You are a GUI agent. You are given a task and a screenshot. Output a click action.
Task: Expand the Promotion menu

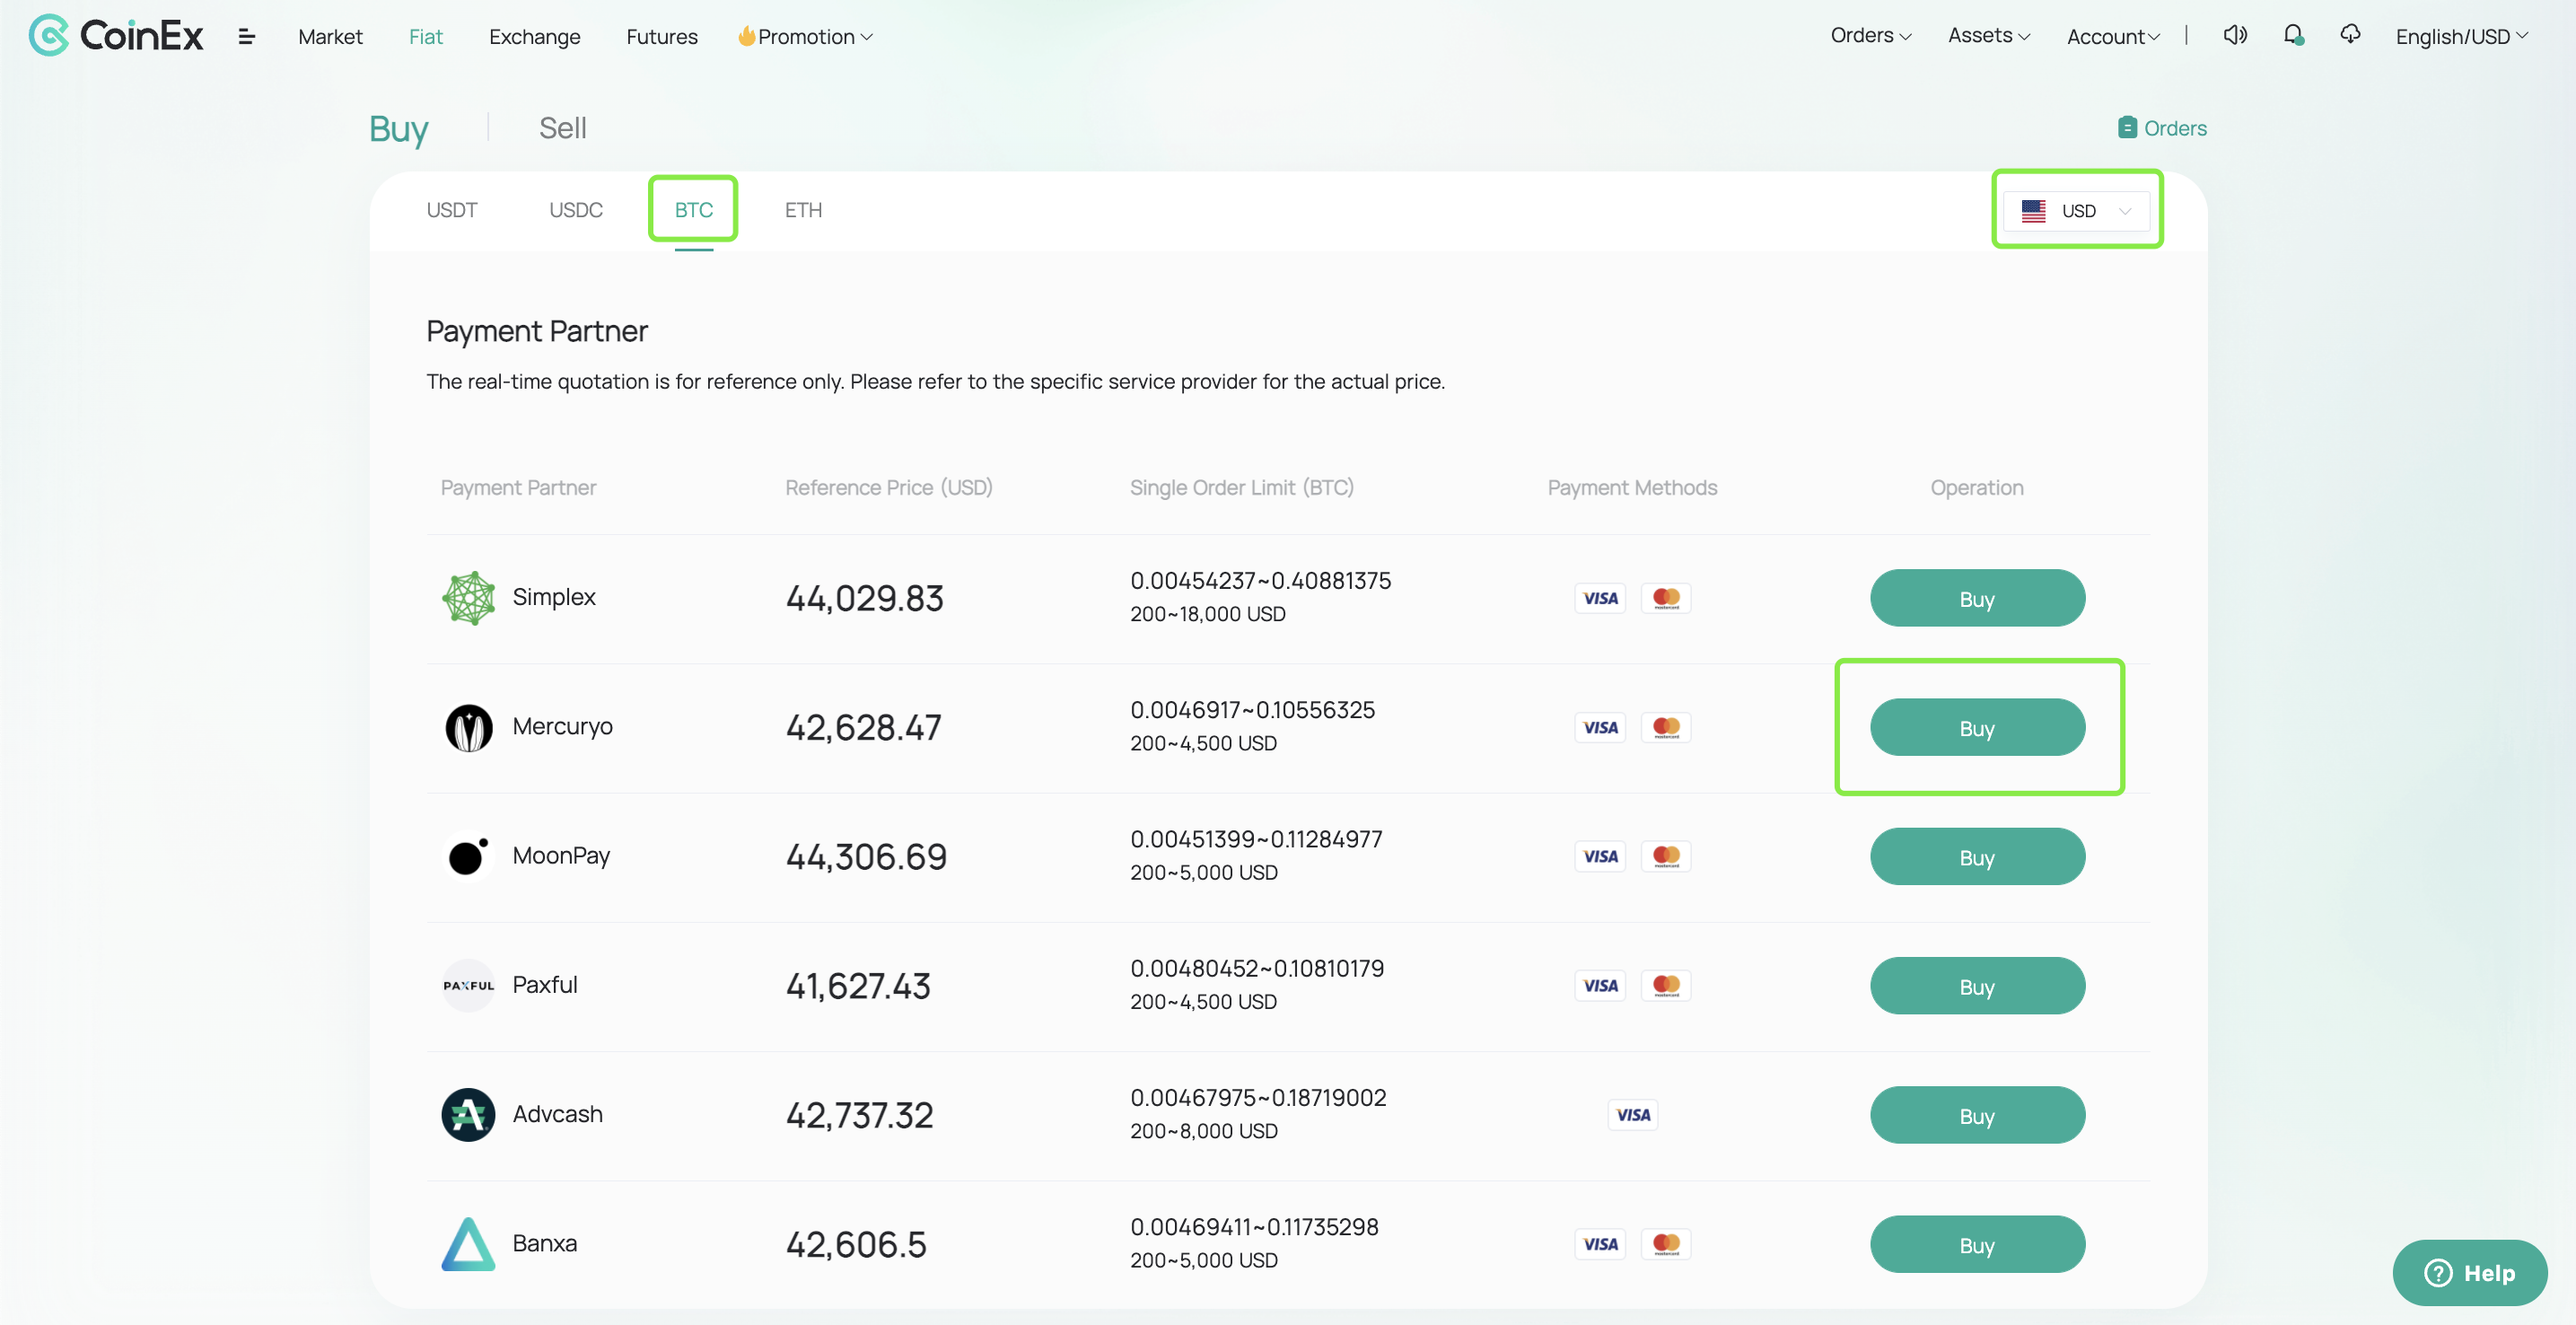click(x=805, y=37)
